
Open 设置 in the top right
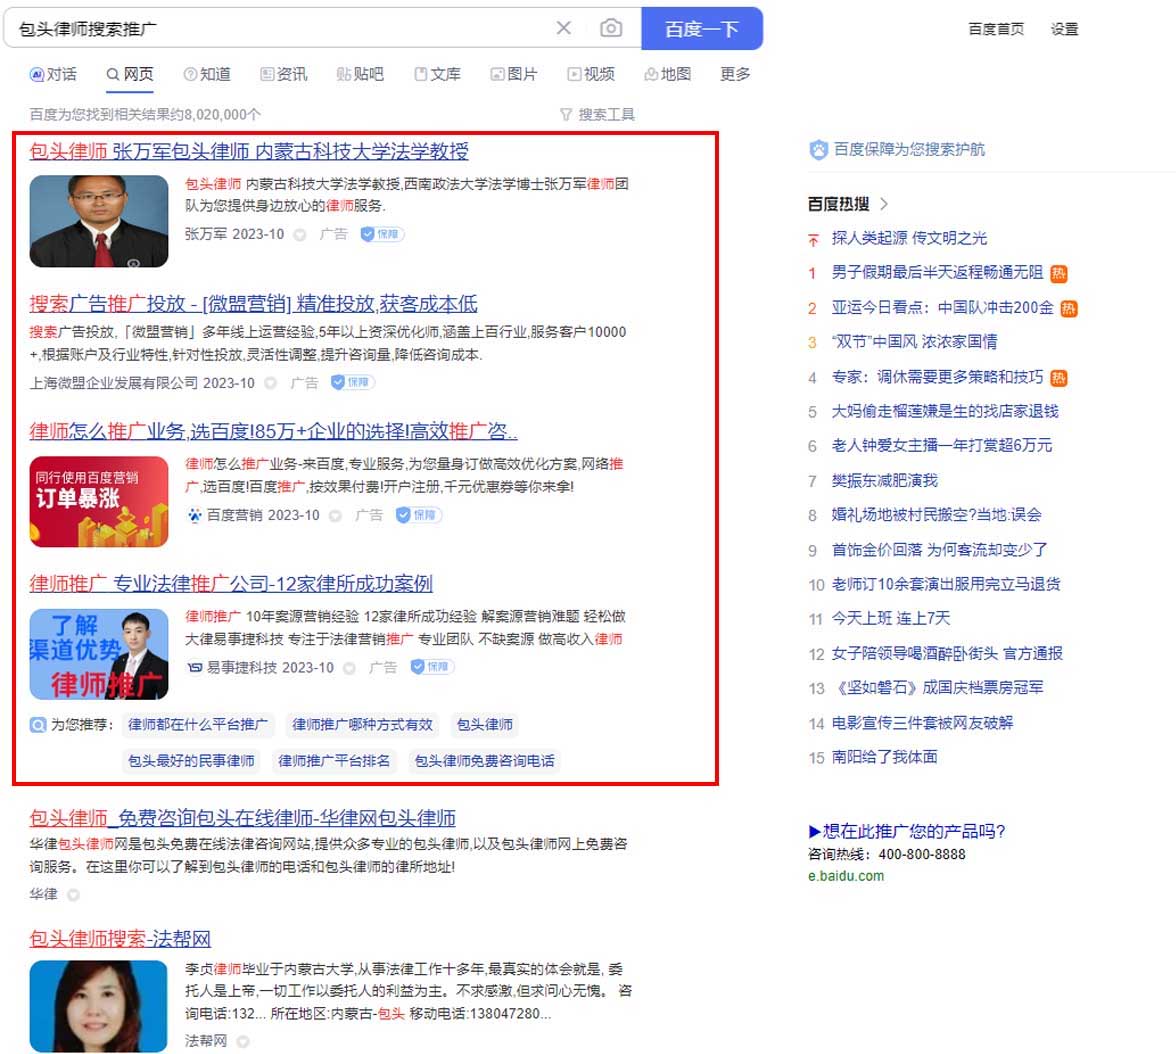(1064, 29)
